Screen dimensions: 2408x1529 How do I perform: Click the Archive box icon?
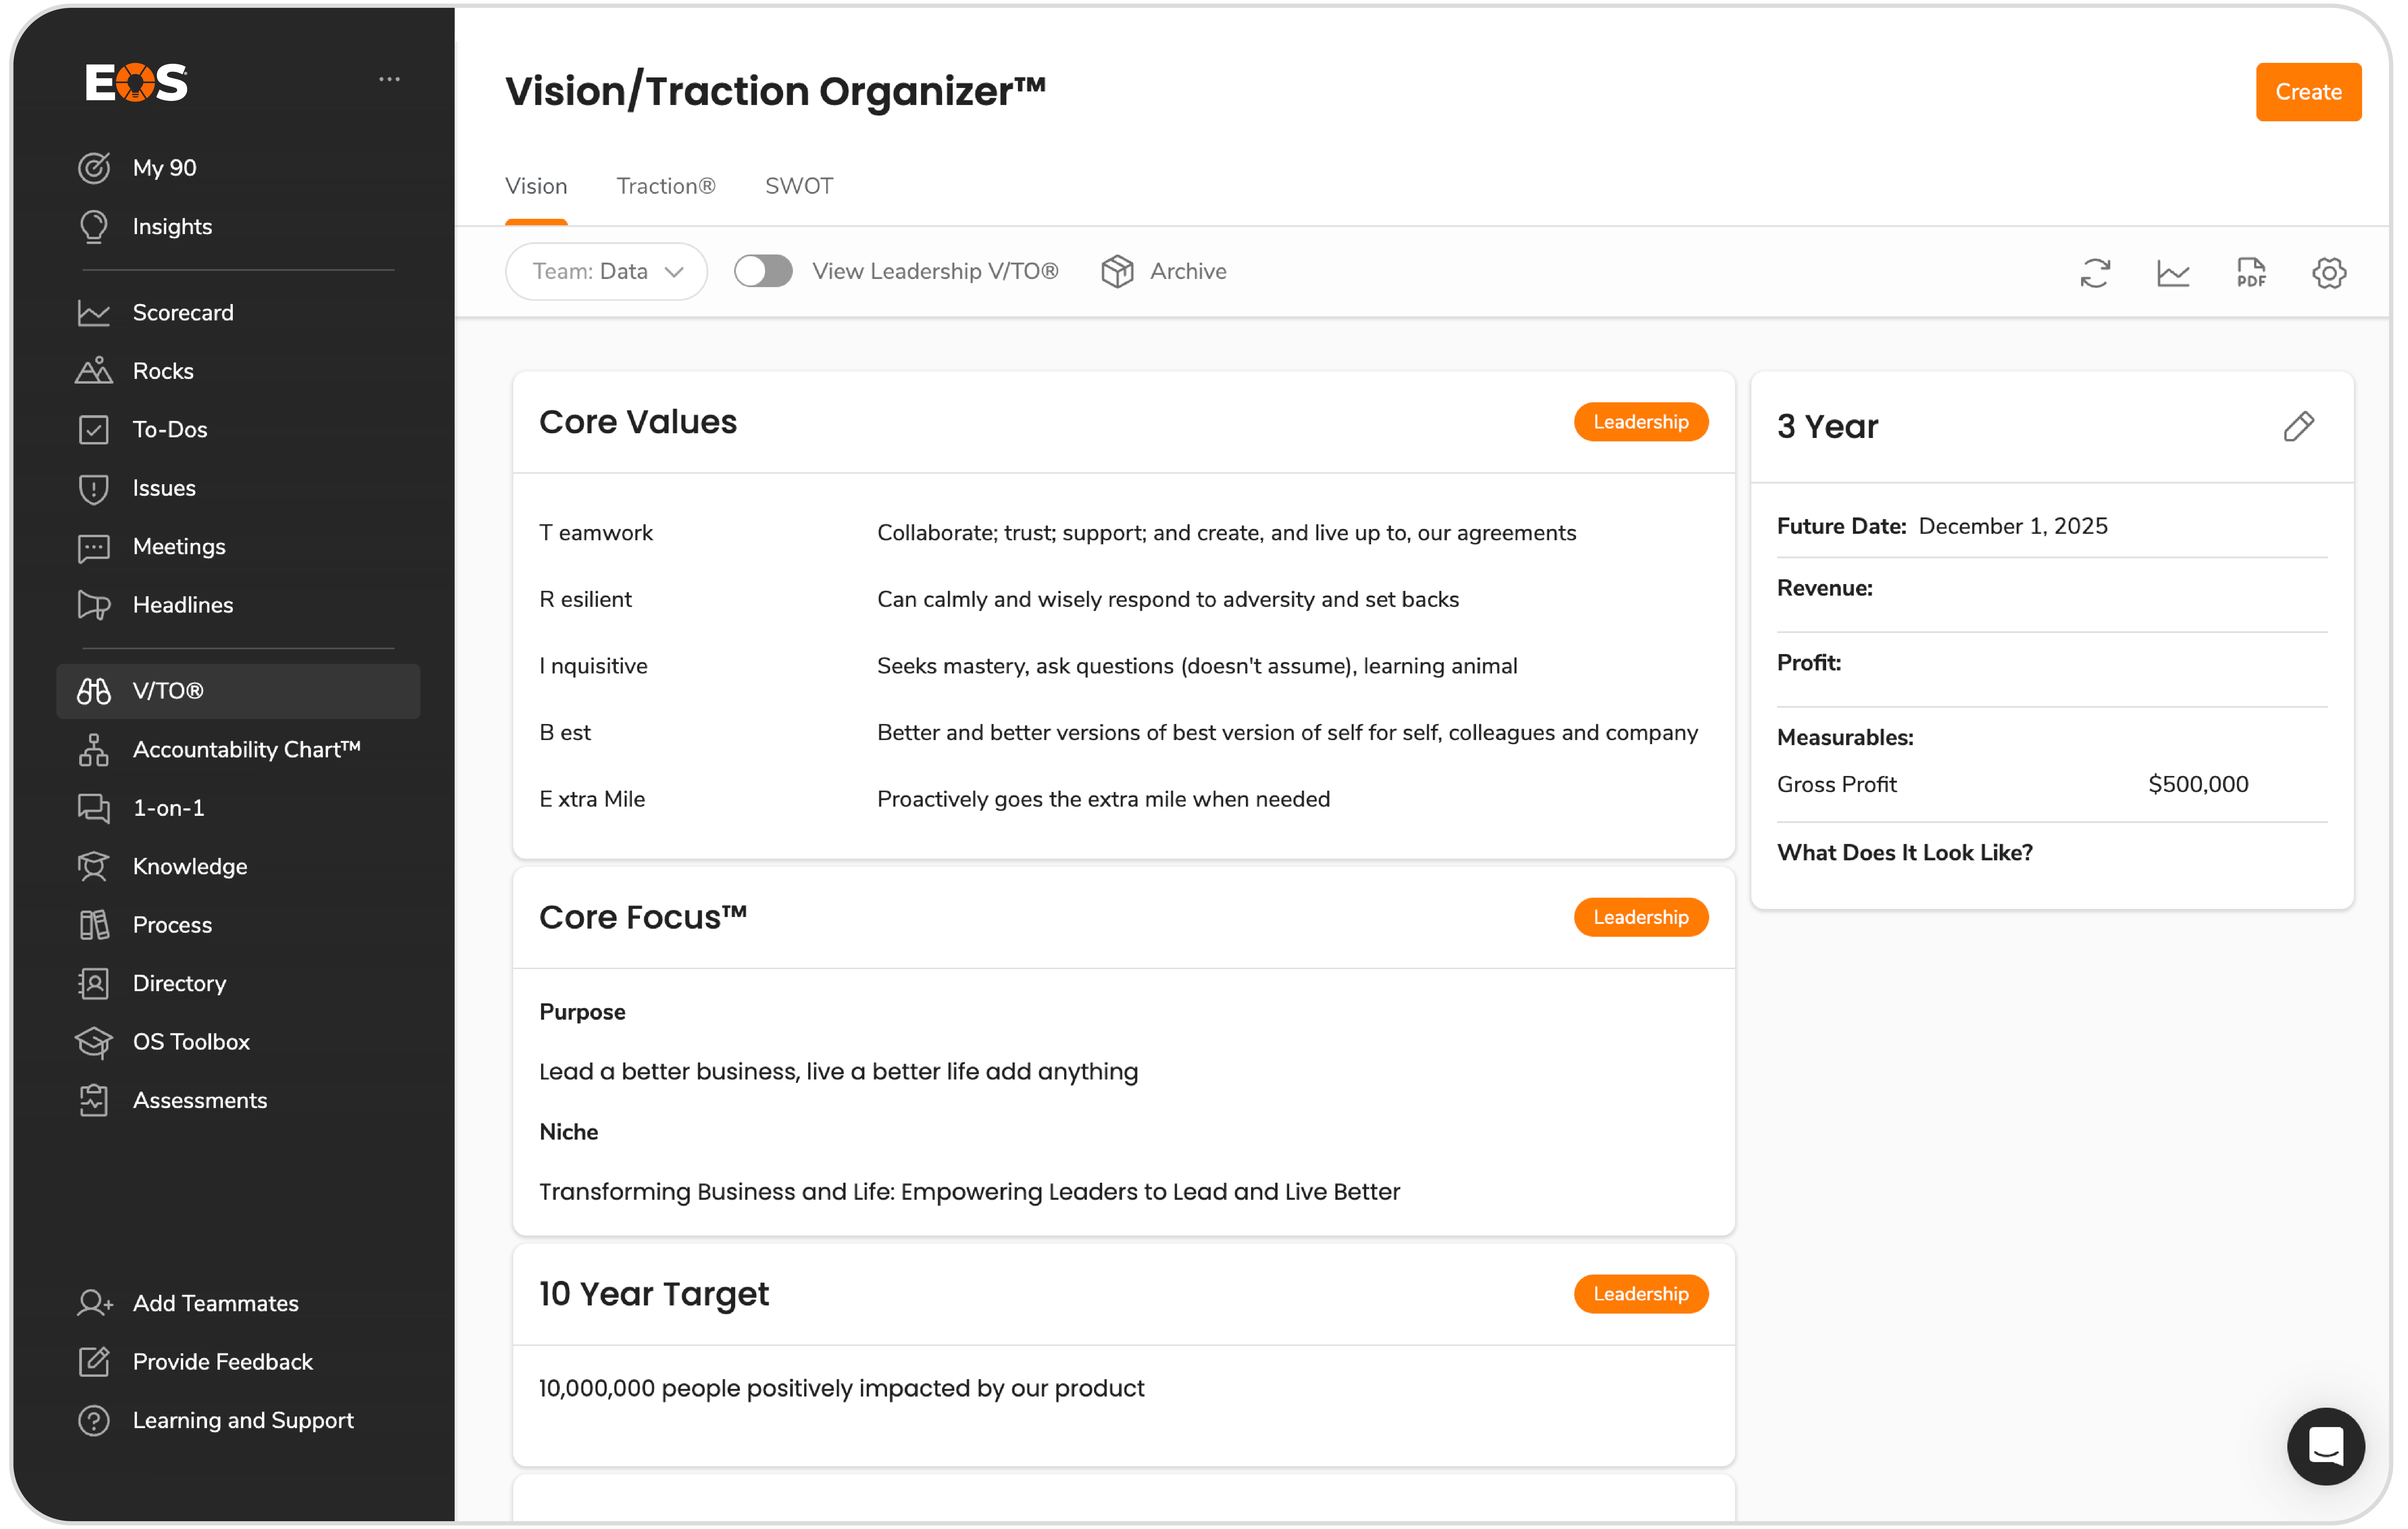[1117, 271]
